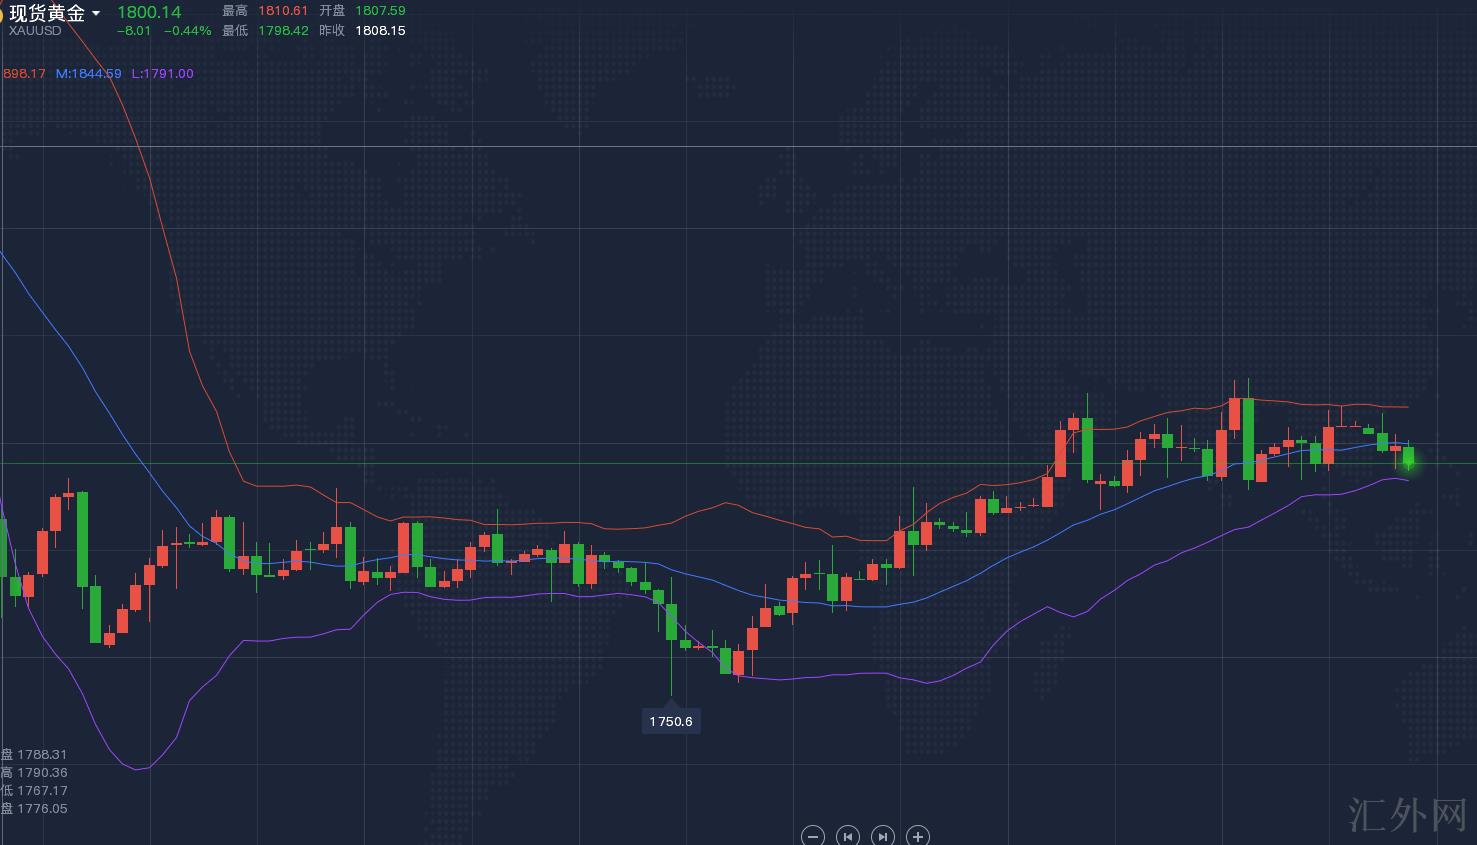The width and height of the screenshot is (1477, 845).
Task: Click the opening price value 1807.59
Action: coord(380,11)
